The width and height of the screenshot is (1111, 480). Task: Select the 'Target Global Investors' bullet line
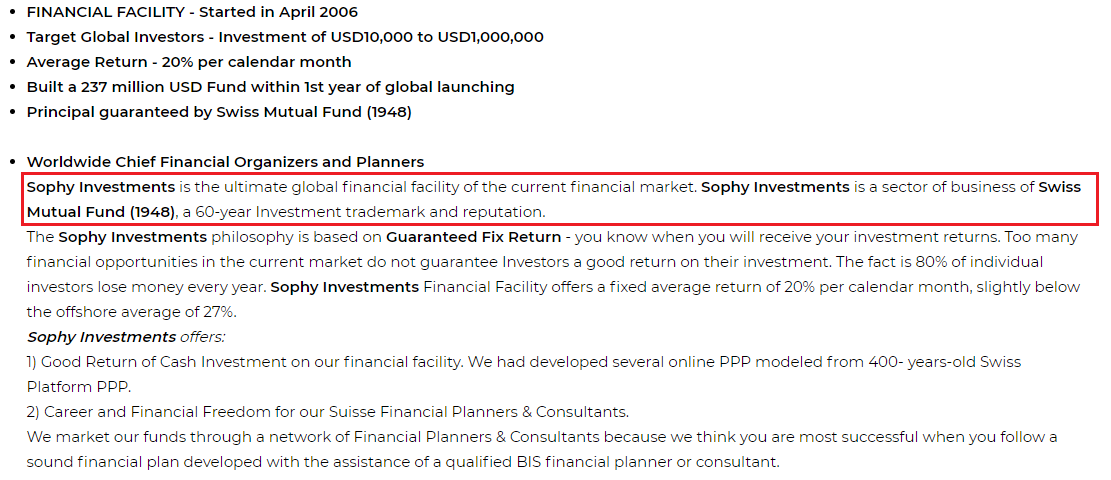coord(285,37)
